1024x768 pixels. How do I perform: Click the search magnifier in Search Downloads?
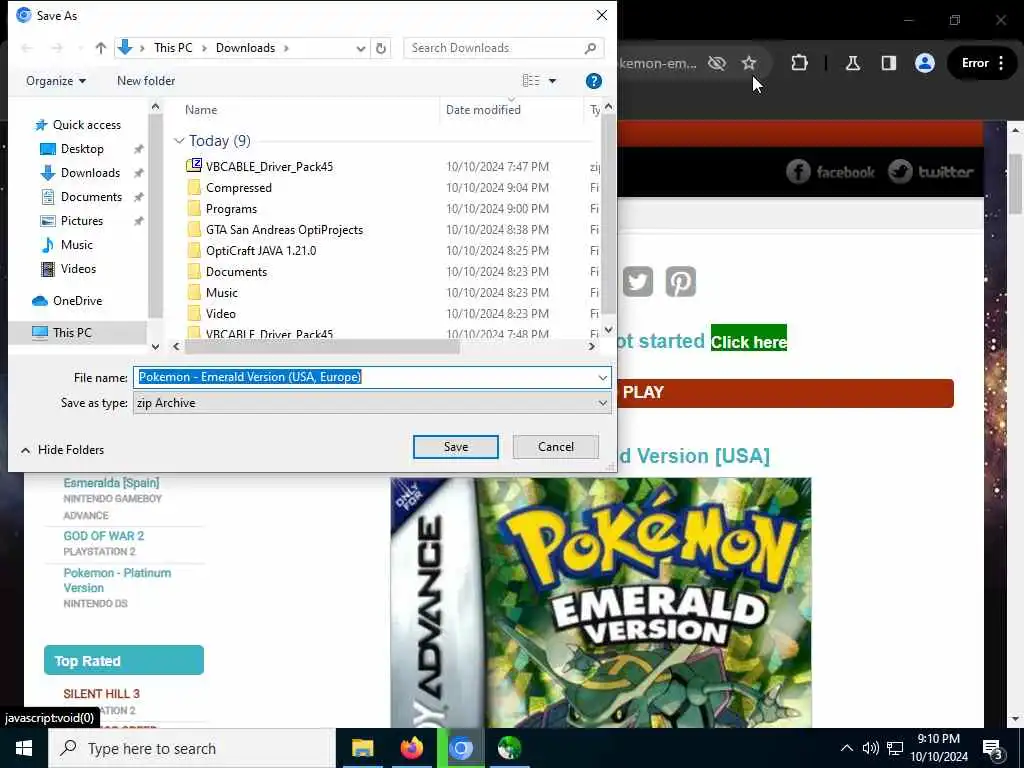coord(590,48)
